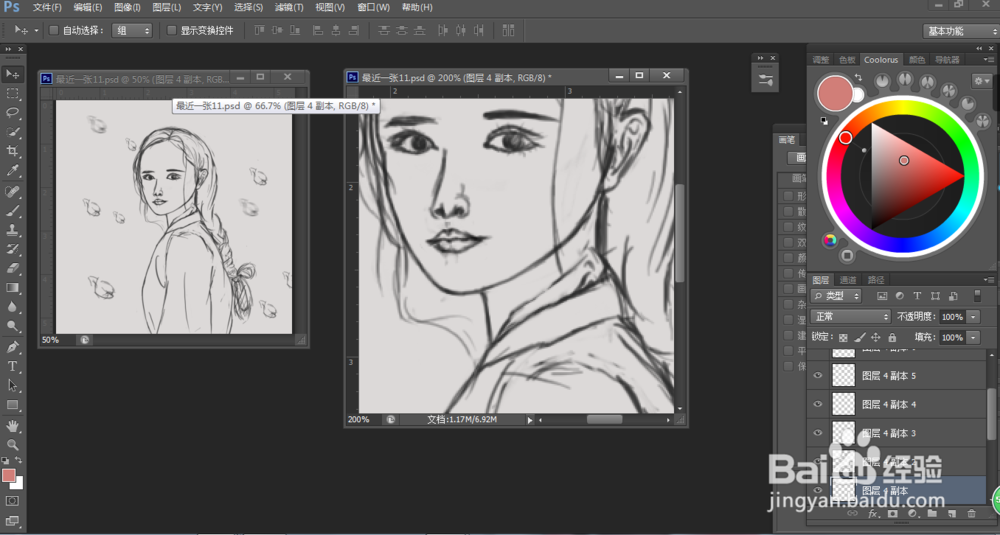Enable show transform controls checkbox
The image size is (1000, 535).
tap(171, 30)
